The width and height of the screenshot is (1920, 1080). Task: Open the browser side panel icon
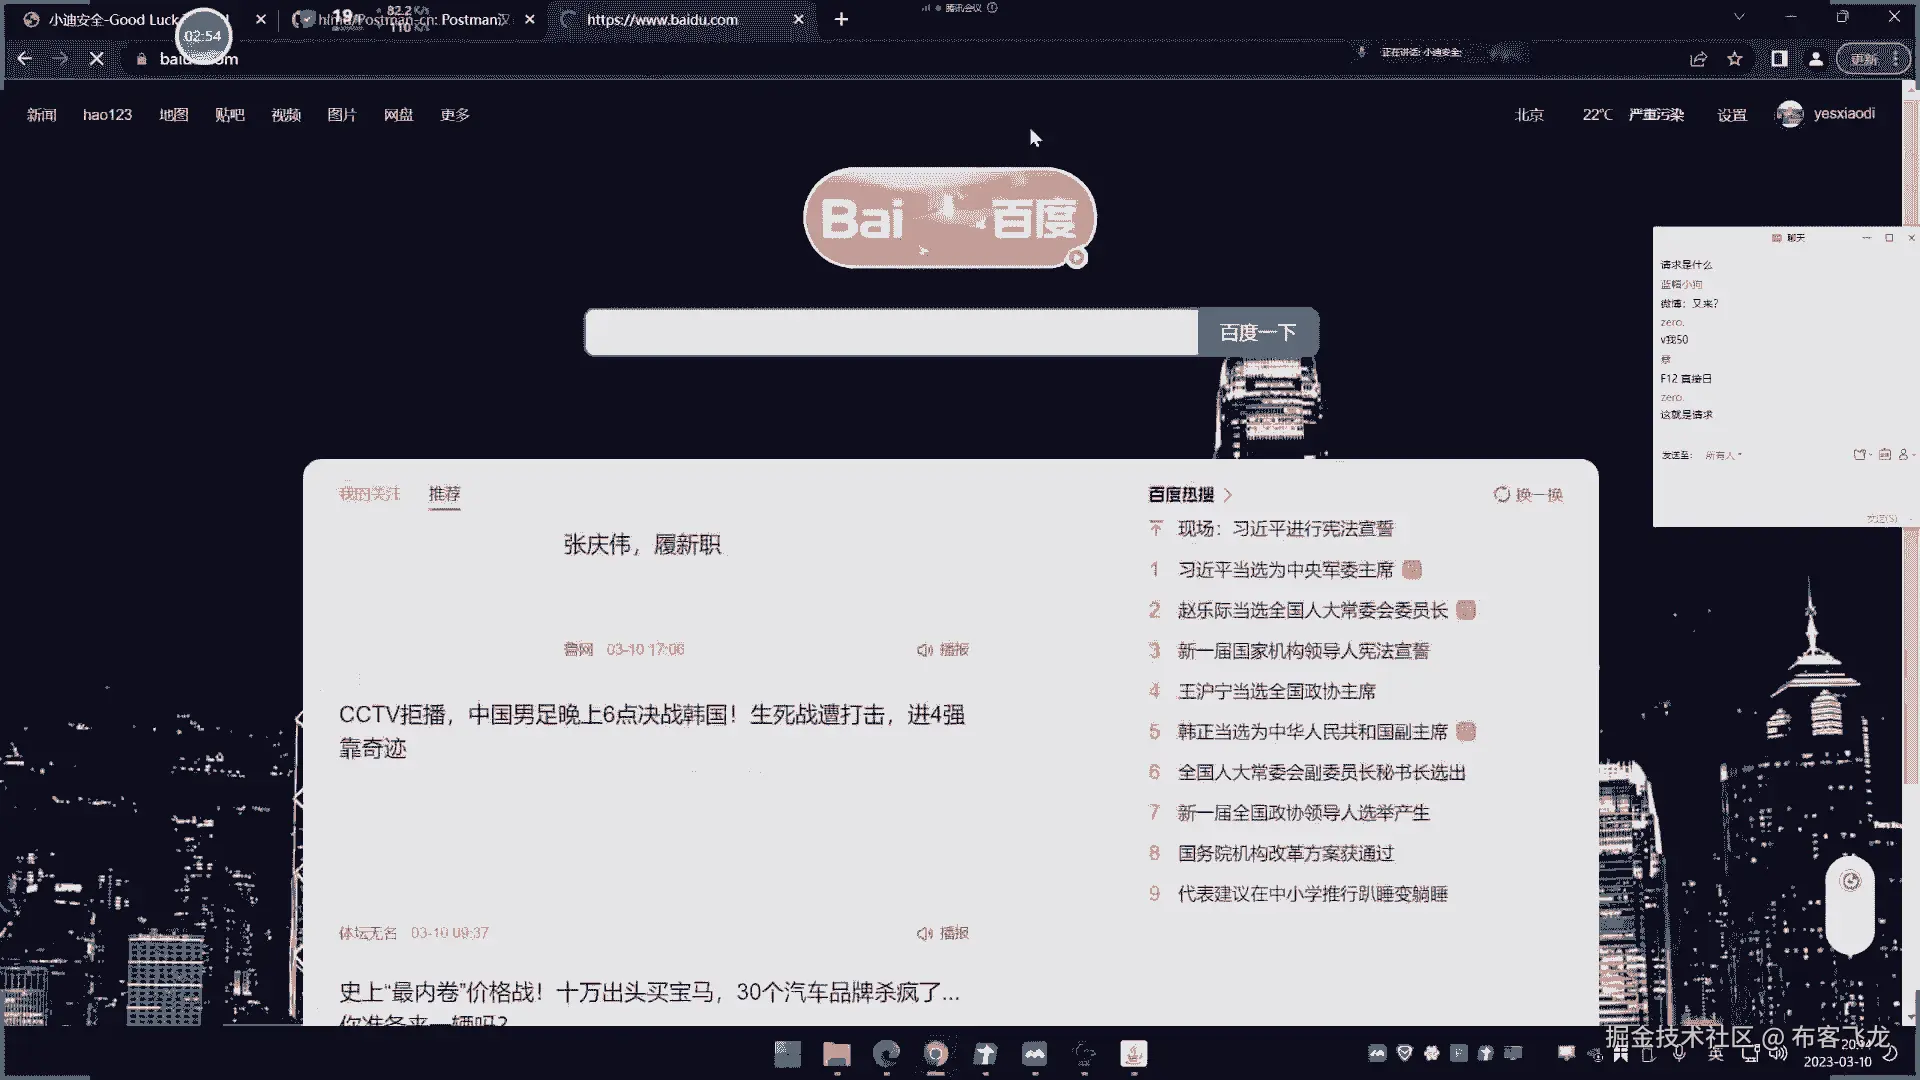(x=1779, y=59)
